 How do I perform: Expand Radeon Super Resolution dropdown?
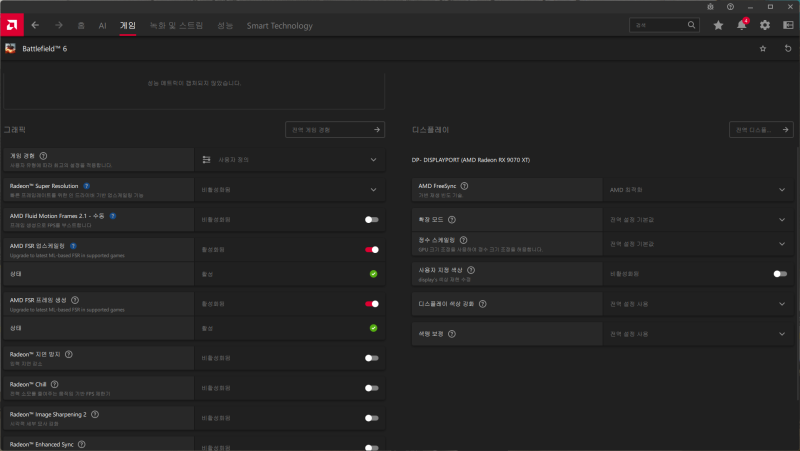[373, 189]
